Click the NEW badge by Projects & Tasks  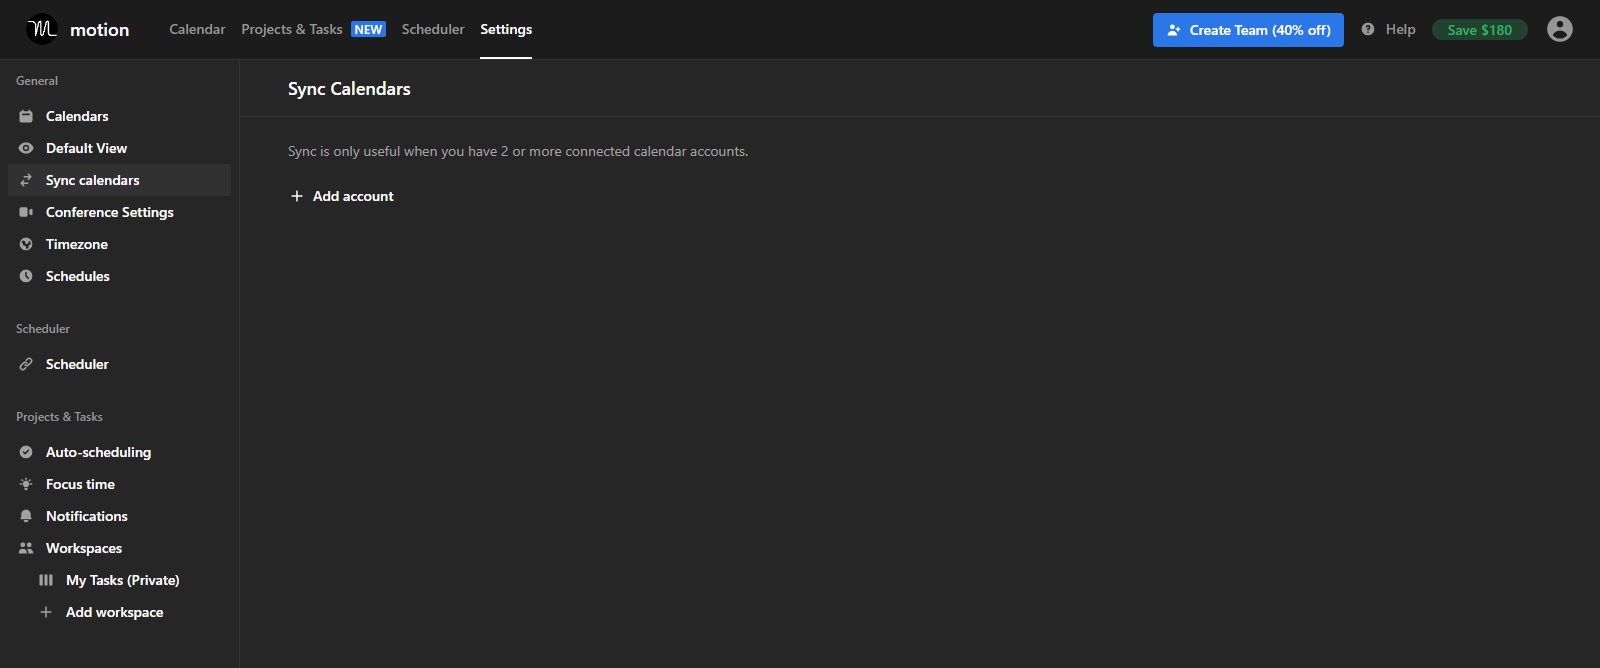coord(368,29)
